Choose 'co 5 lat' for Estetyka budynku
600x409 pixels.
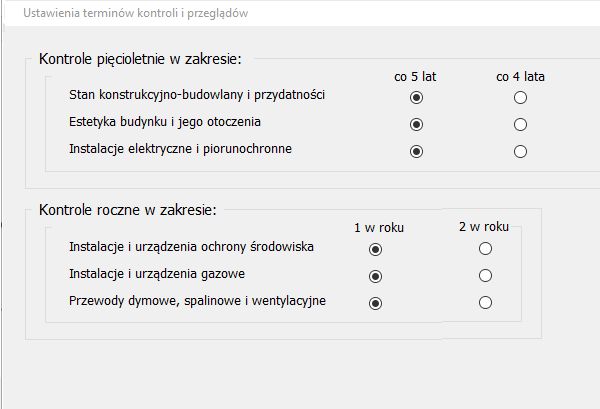coord(417,125)
